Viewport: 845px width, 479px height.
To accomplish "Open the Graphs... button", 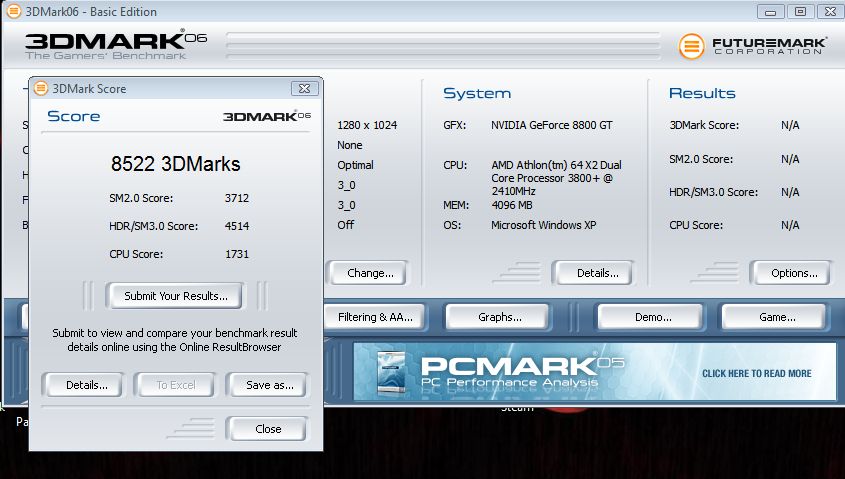I will (x=499, y=317).
